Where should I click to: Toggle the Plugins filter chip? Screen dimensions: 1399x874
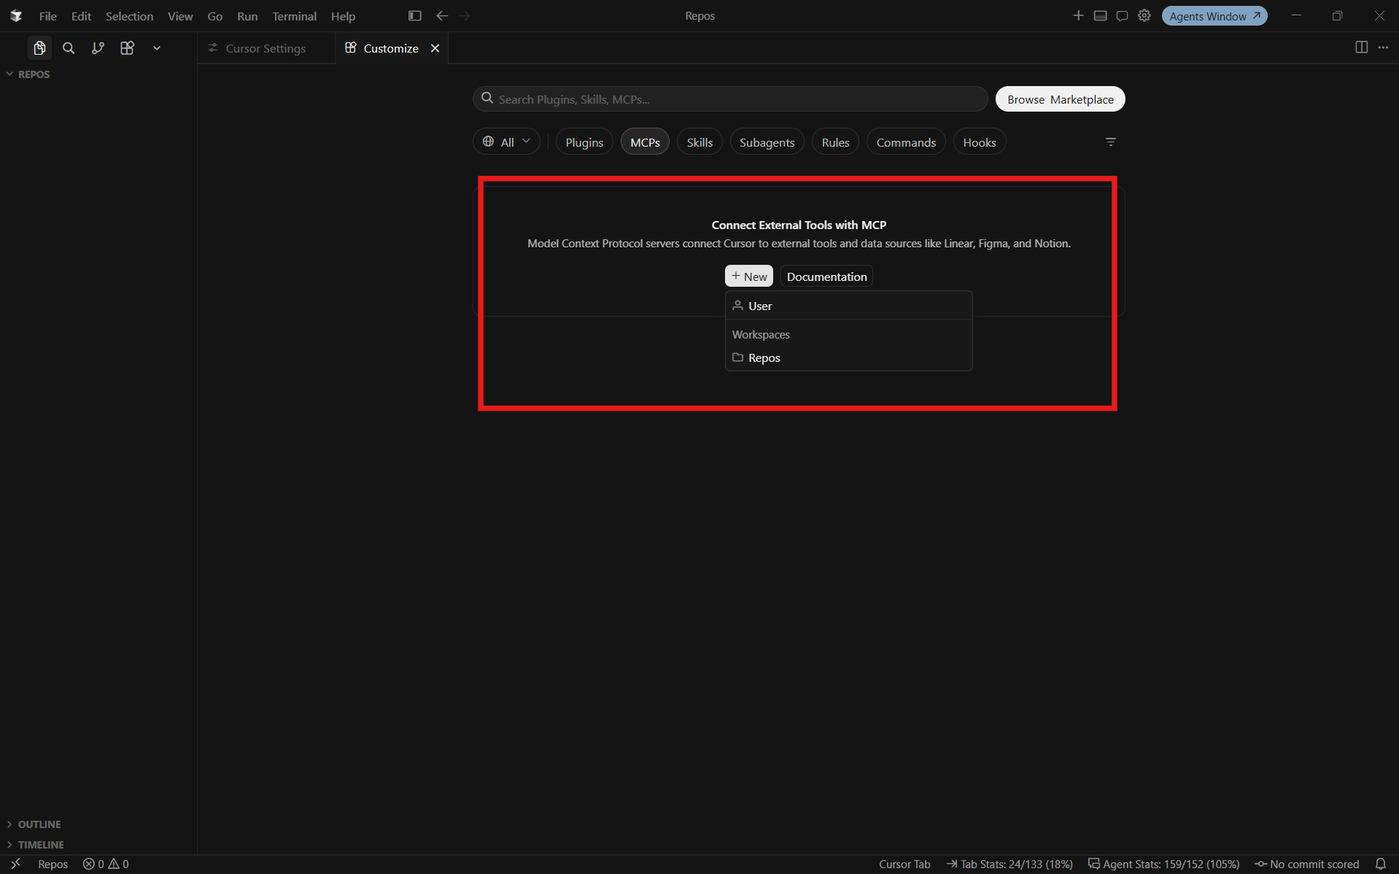tap(584, 142)
